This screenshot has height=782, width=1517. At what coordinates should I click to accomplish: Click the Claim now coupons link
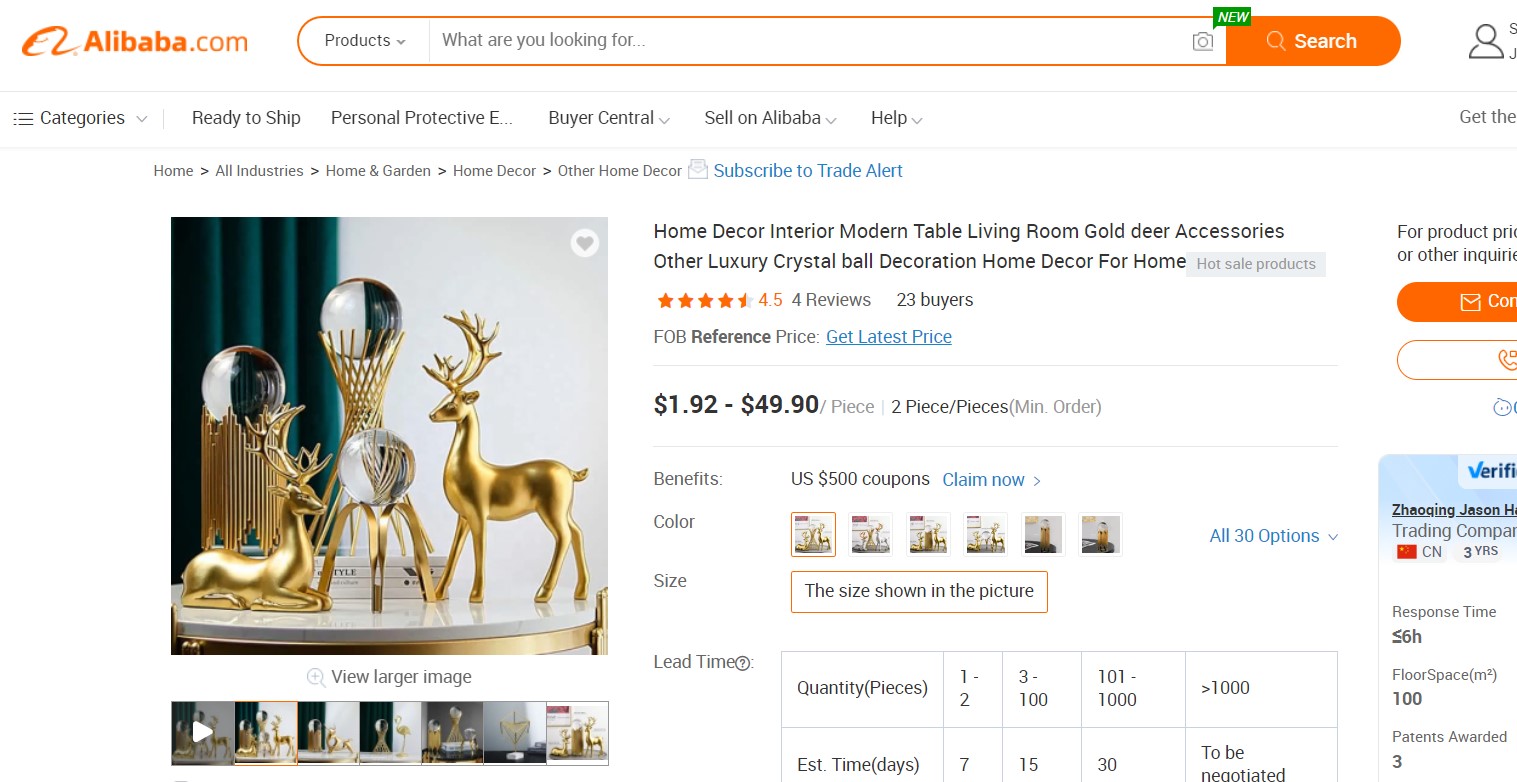pos(983,479)
